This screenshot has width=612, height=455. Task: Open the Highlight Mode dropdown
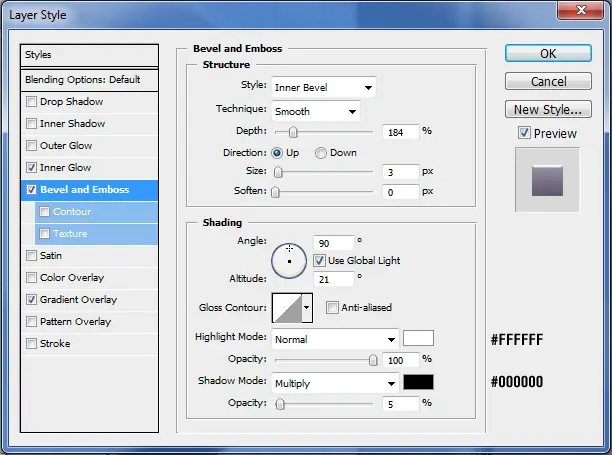pyautogui.click(x=335, y=339)
